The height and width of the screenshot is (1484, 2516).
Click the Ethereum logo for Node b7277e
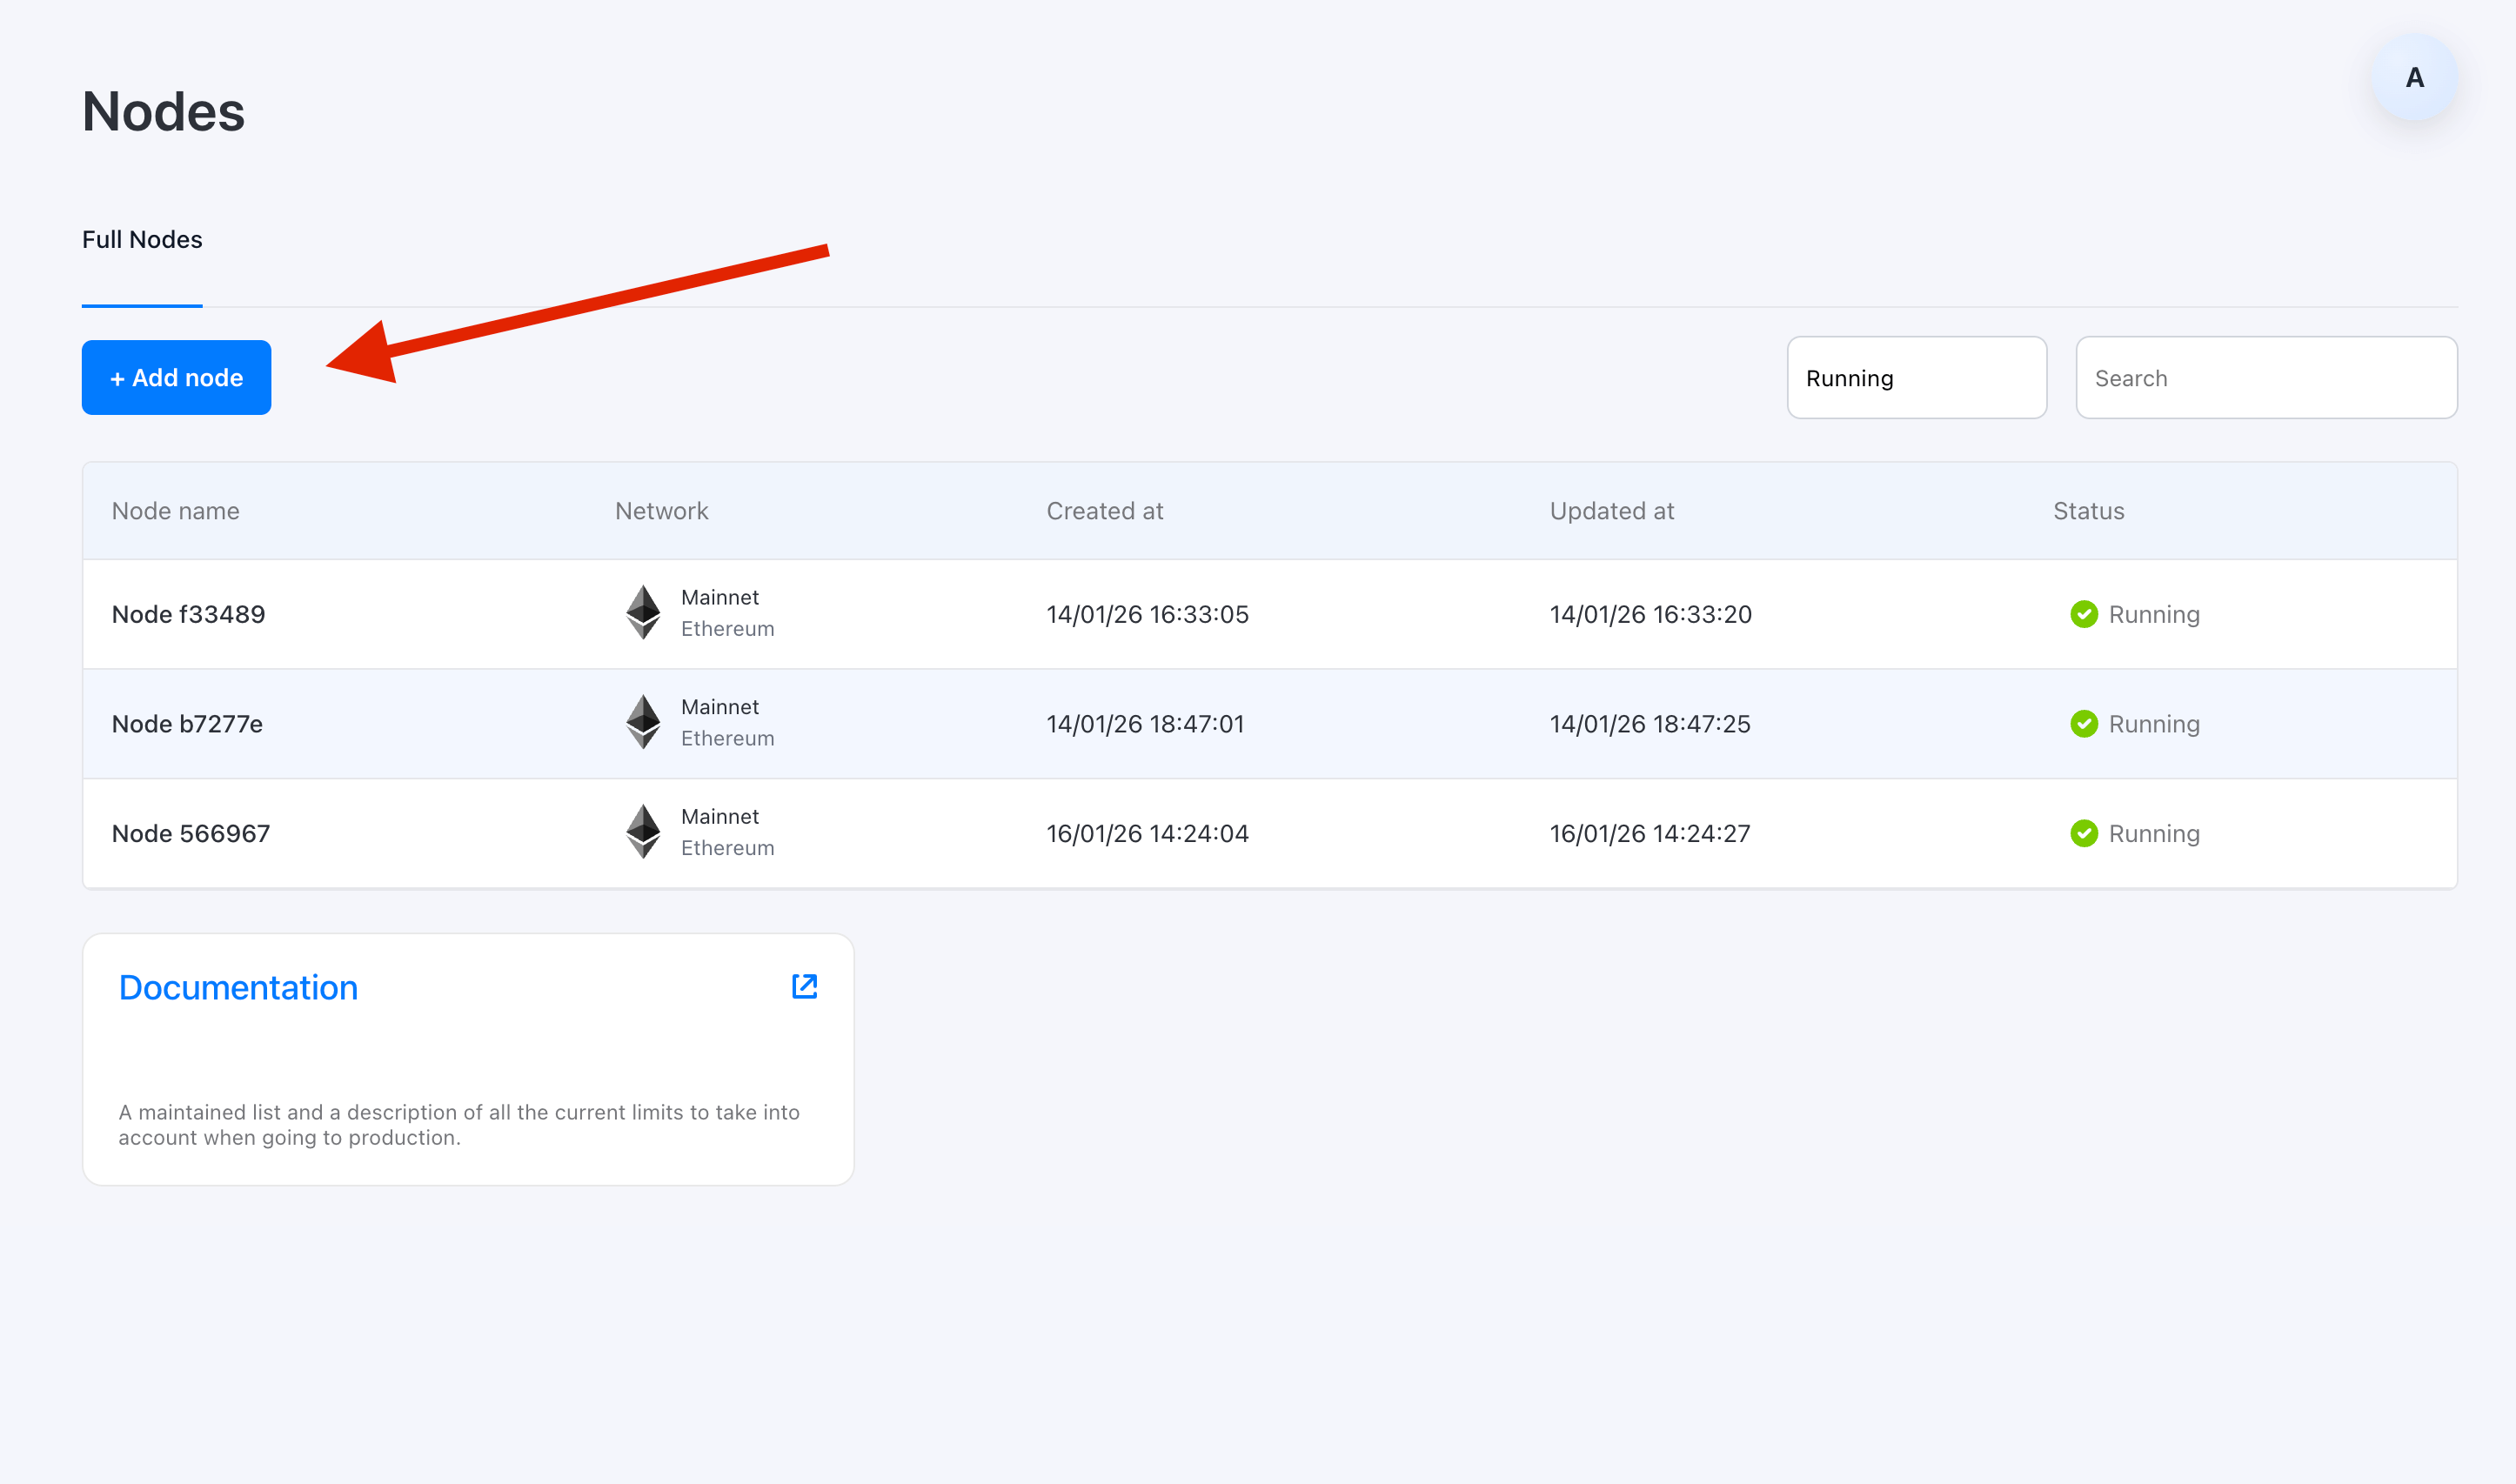[643, 722]
